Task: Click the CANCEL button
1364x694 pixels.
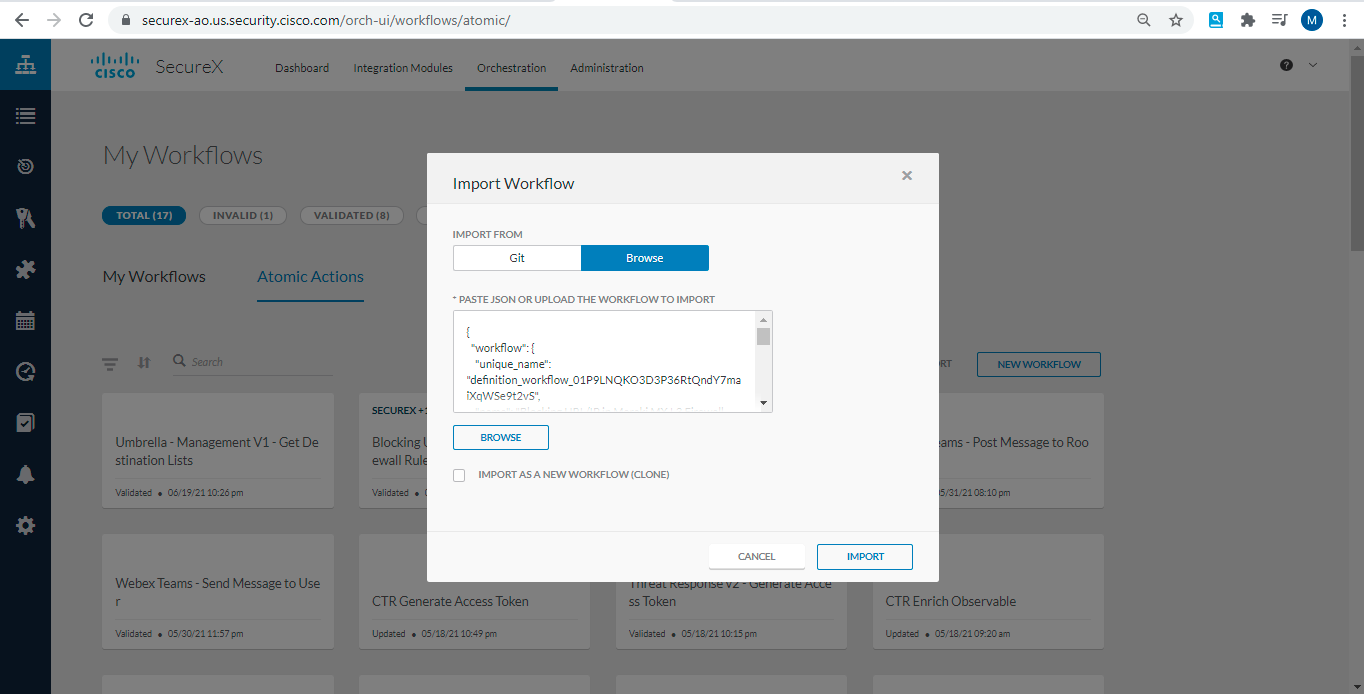Action: [x=757, y=557]
